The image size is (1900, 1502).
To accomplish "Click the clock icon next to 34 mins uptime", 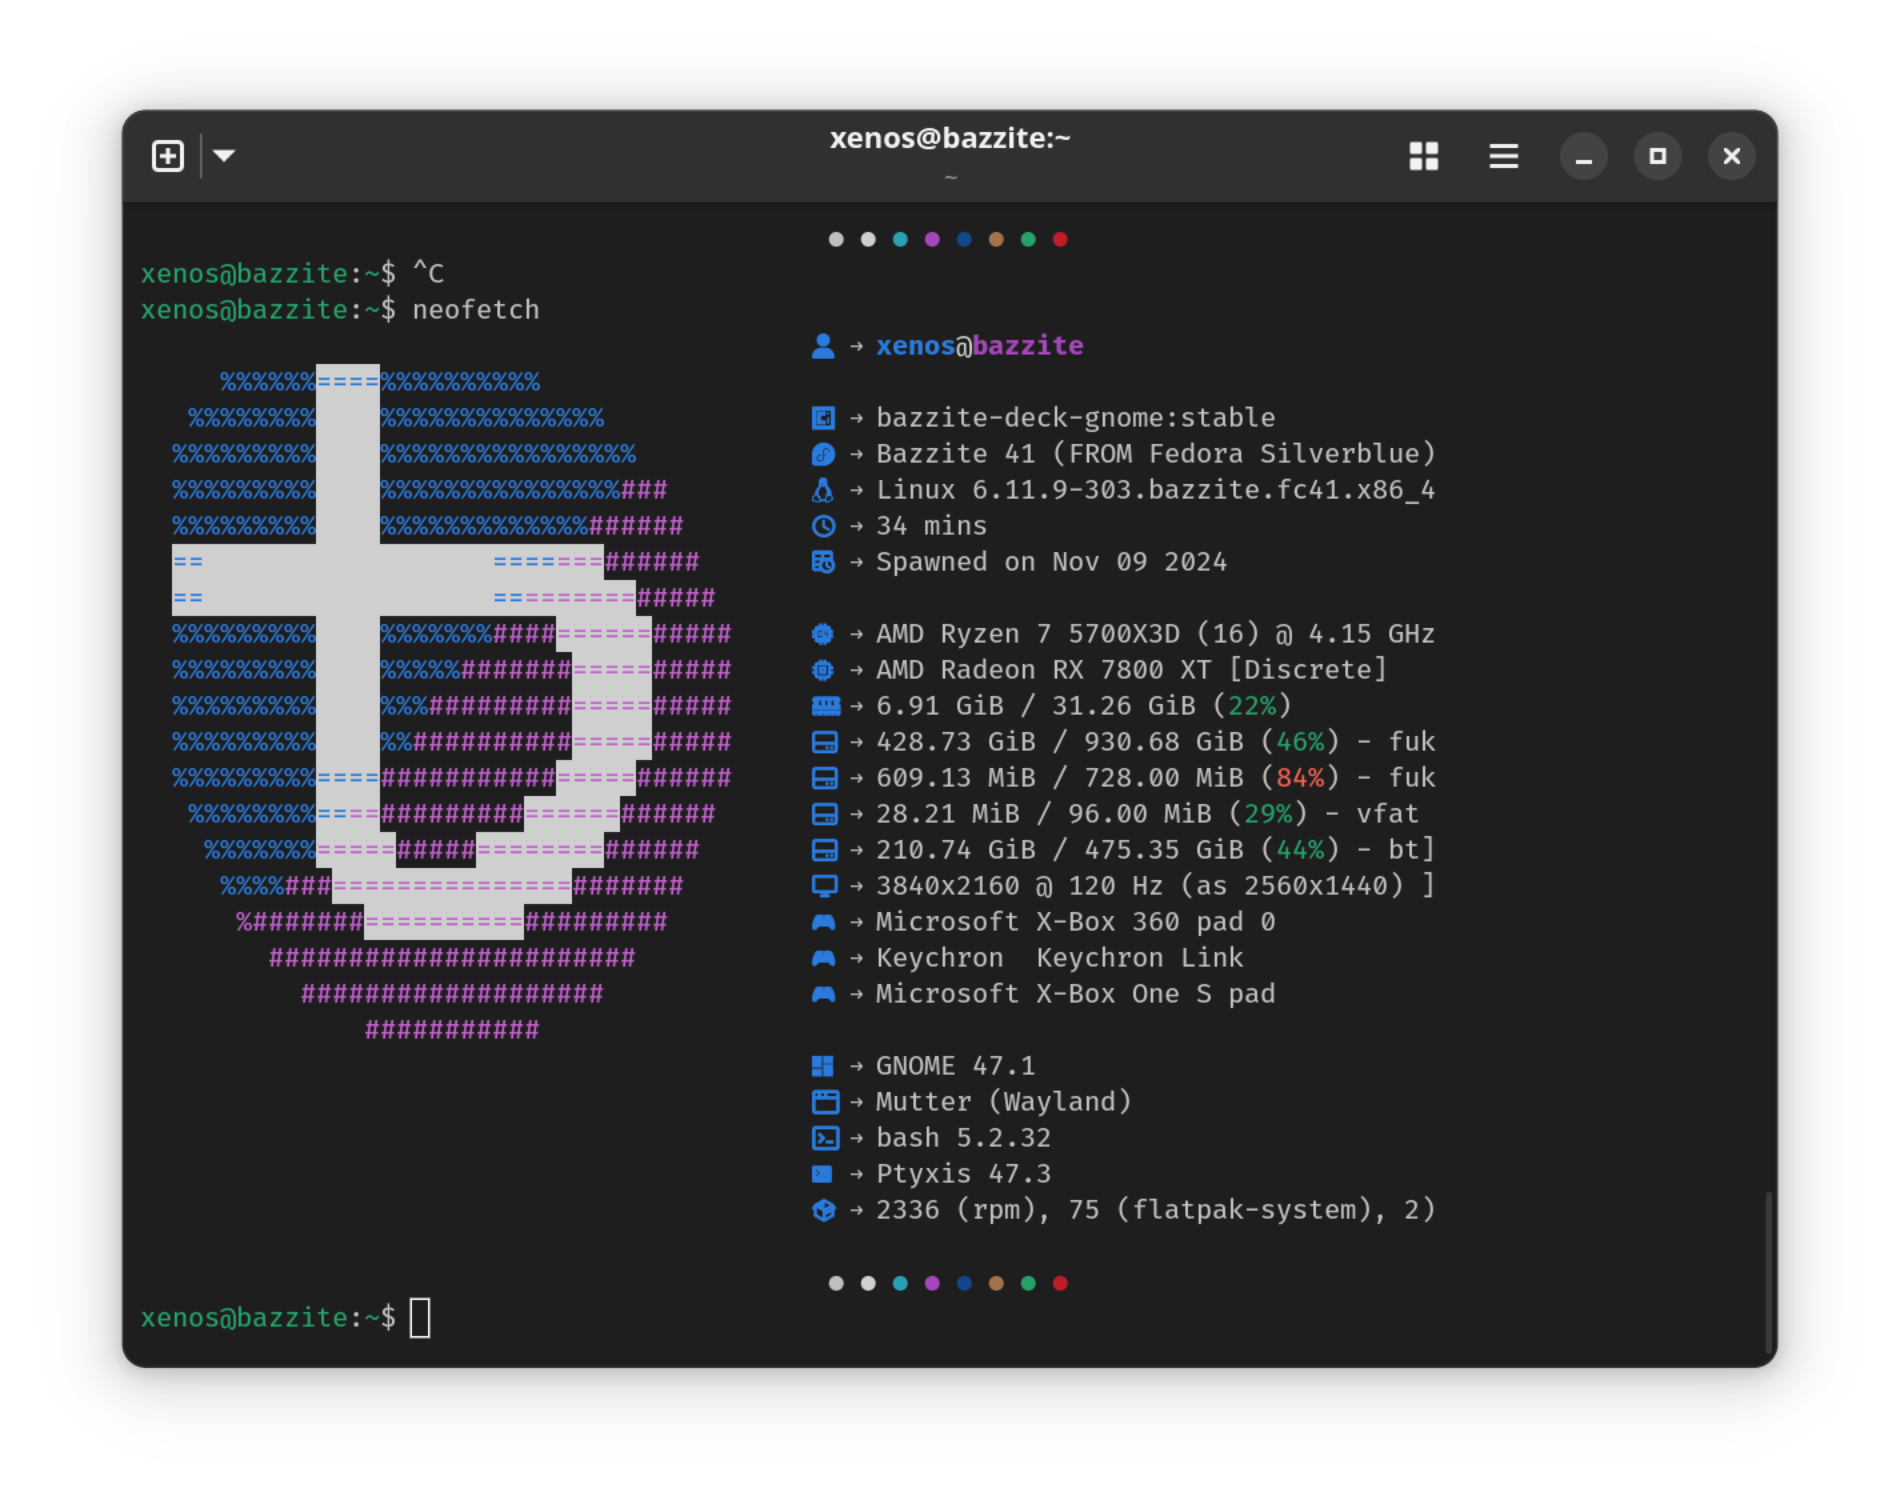I will click(823, 525).
